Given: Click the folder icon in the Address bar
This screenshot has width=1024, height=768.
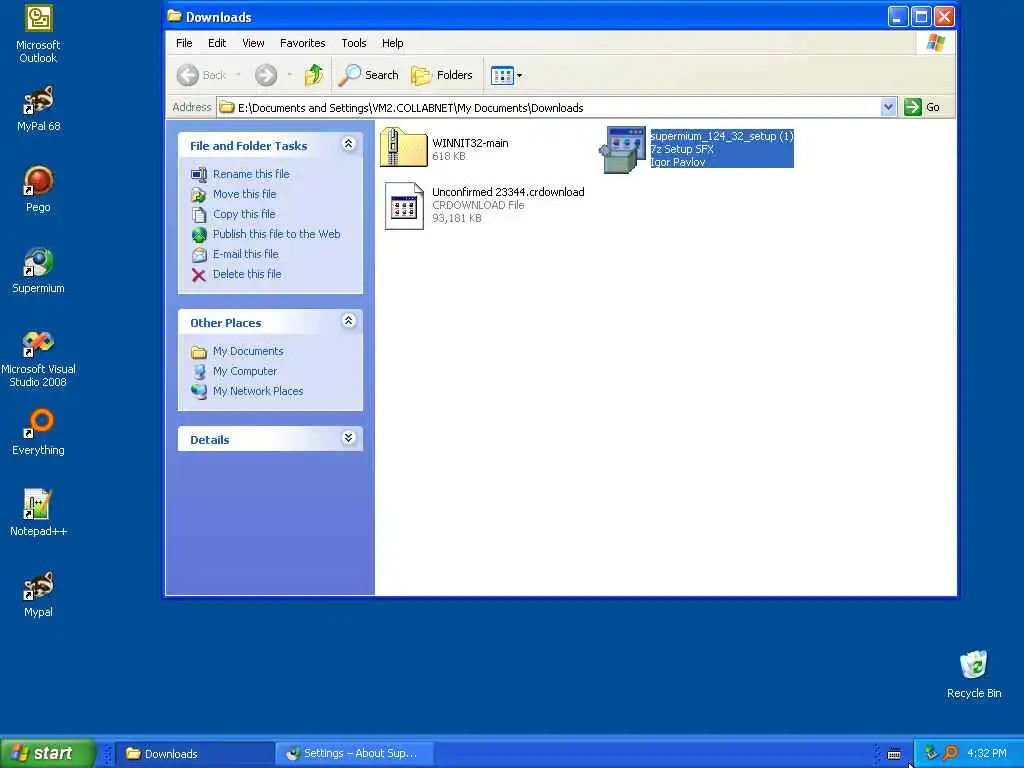Looking at the screenshot, I should click(227, 107).
